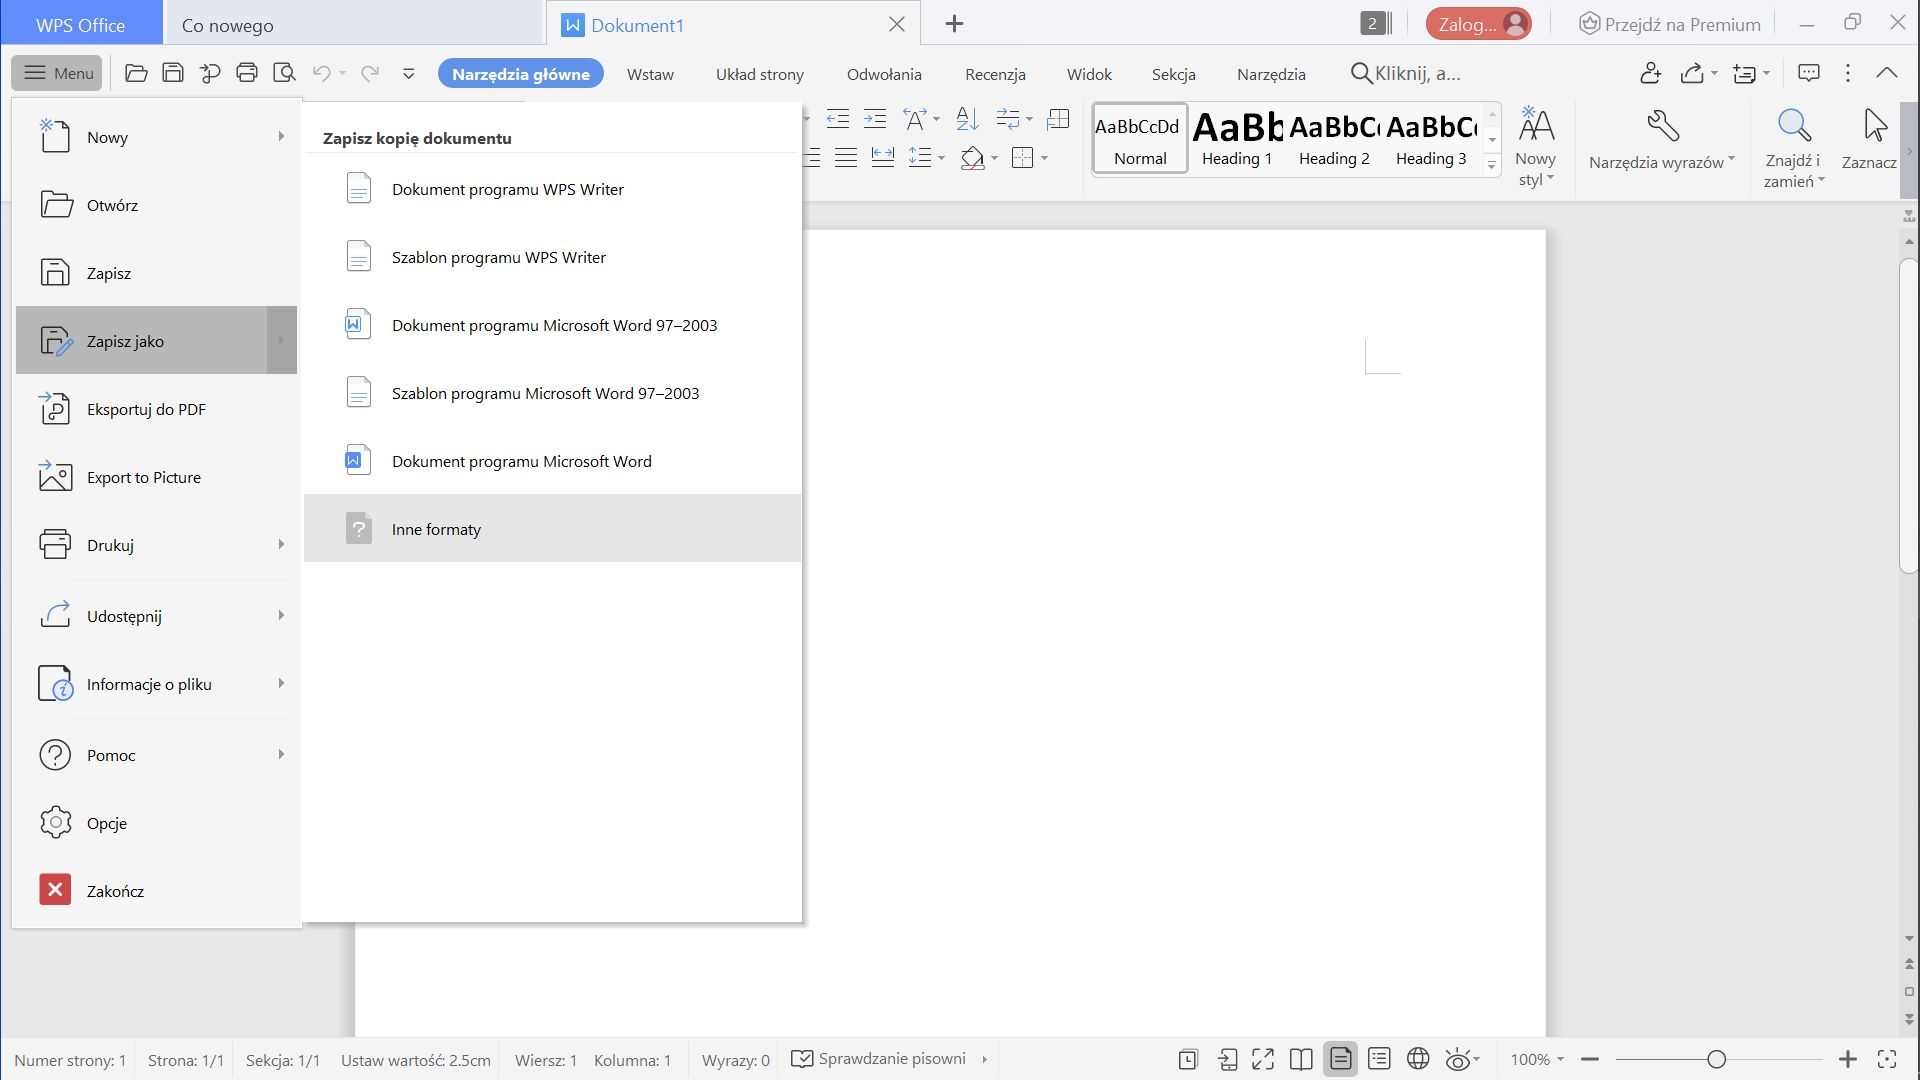Click the Print icon in quick toolbar
This screenshot has height=1080, width=1920.
(247, 73)
